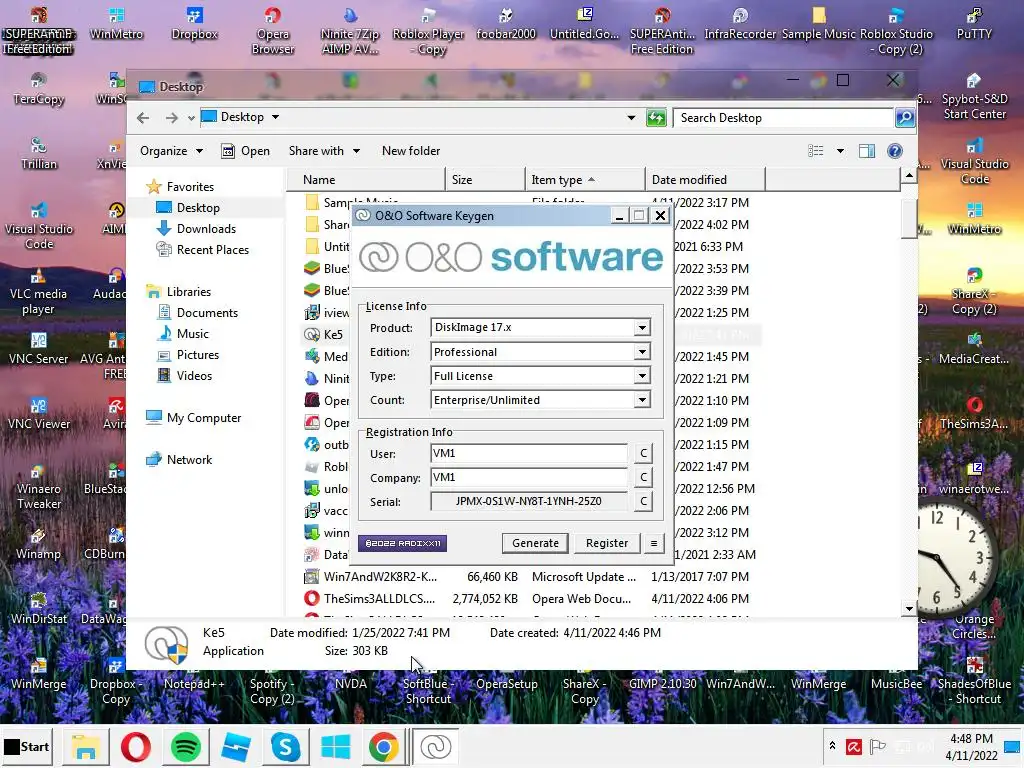Select the TheSims3ALLDLCS.... file row
The height and width of the screenshot is (768, 1024).
pos(530,599)
